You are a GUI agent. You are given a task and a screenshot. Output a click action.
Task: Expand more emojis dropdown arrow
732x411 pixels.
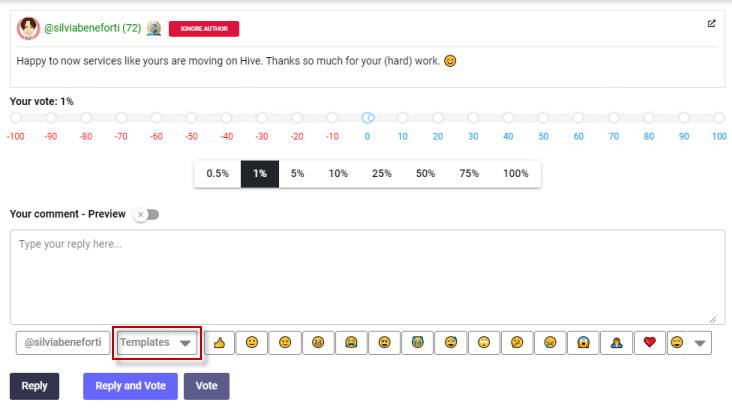(700, 343)
